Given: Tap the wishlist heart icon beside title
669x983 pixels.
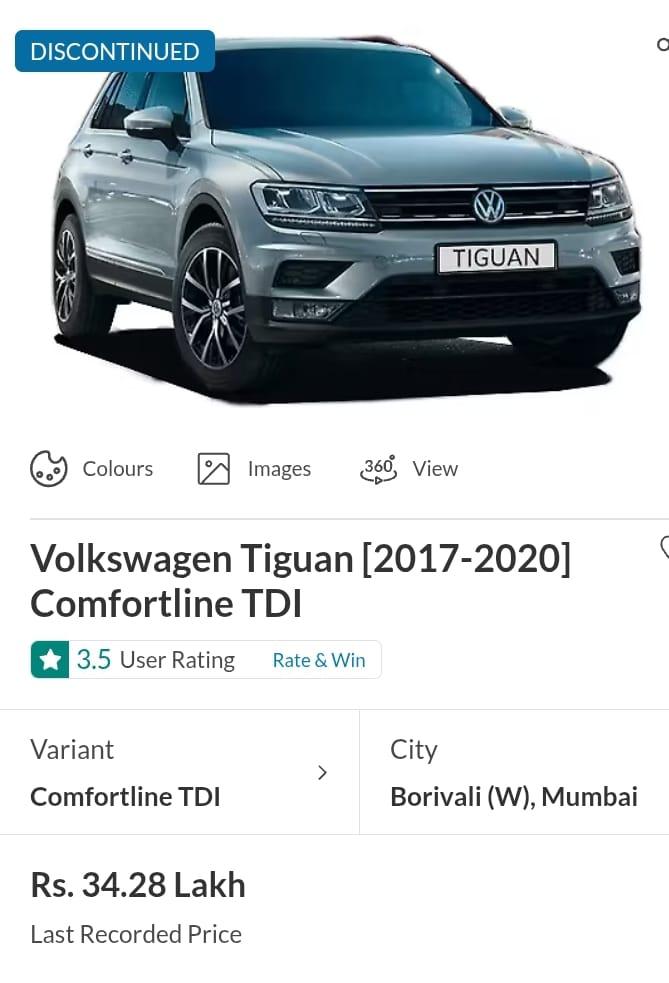Looking at the screenshot, I should pos(665,547).
